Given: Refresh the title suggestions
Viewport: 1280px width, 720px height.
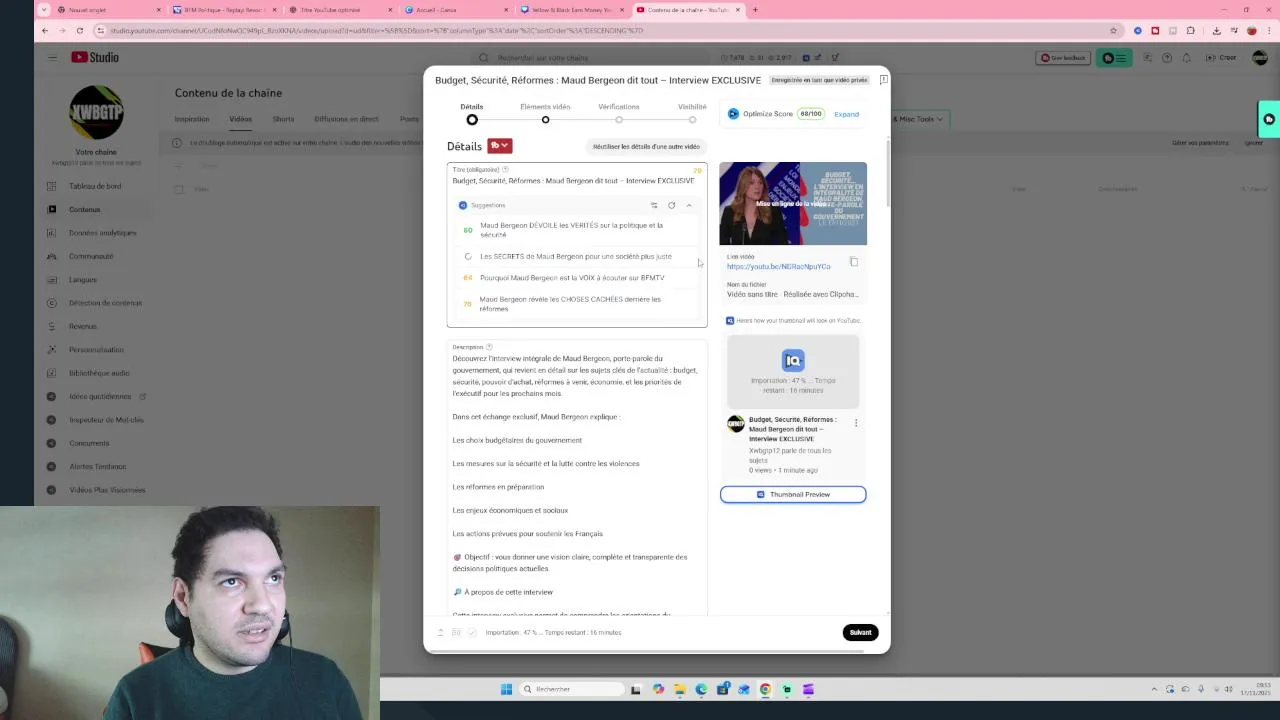Looking at the screenshot, I should tap(671, 205).
